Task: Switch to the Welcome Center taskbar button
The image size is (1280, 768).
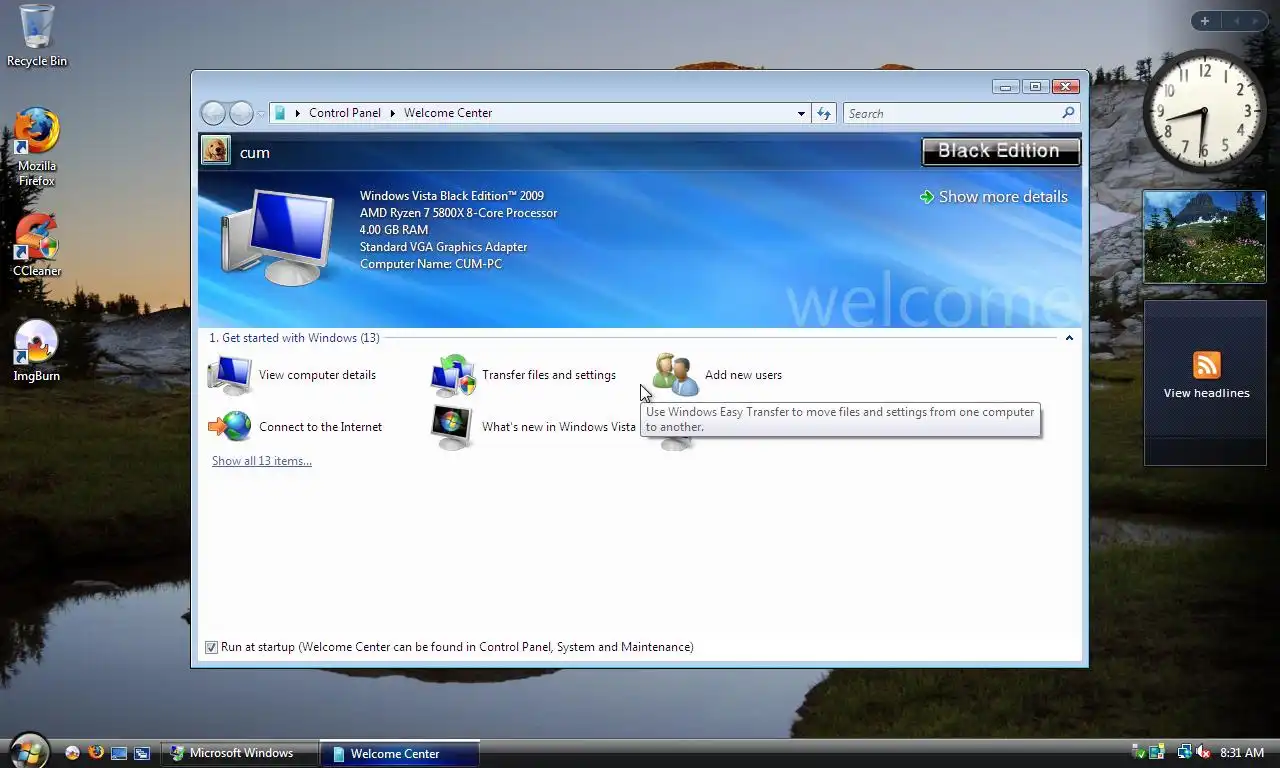Action: click(400, 753)
